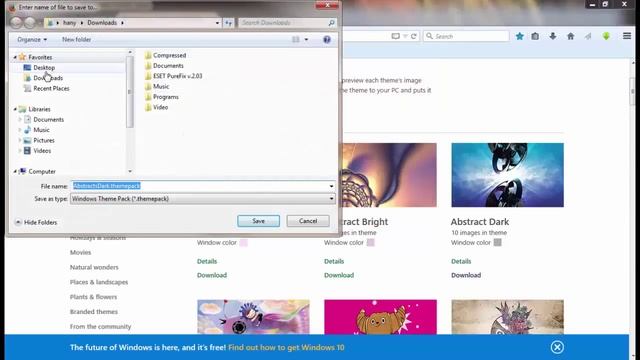Viewport: 640px width, 360px height.
Task: Select Downloads under Favorites
Action: pyautogui.click(x=48, y=78)
